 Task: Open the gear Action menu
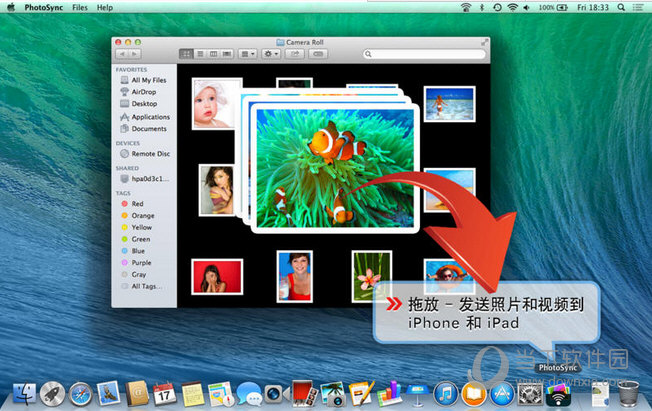click(x=271, y=54)
